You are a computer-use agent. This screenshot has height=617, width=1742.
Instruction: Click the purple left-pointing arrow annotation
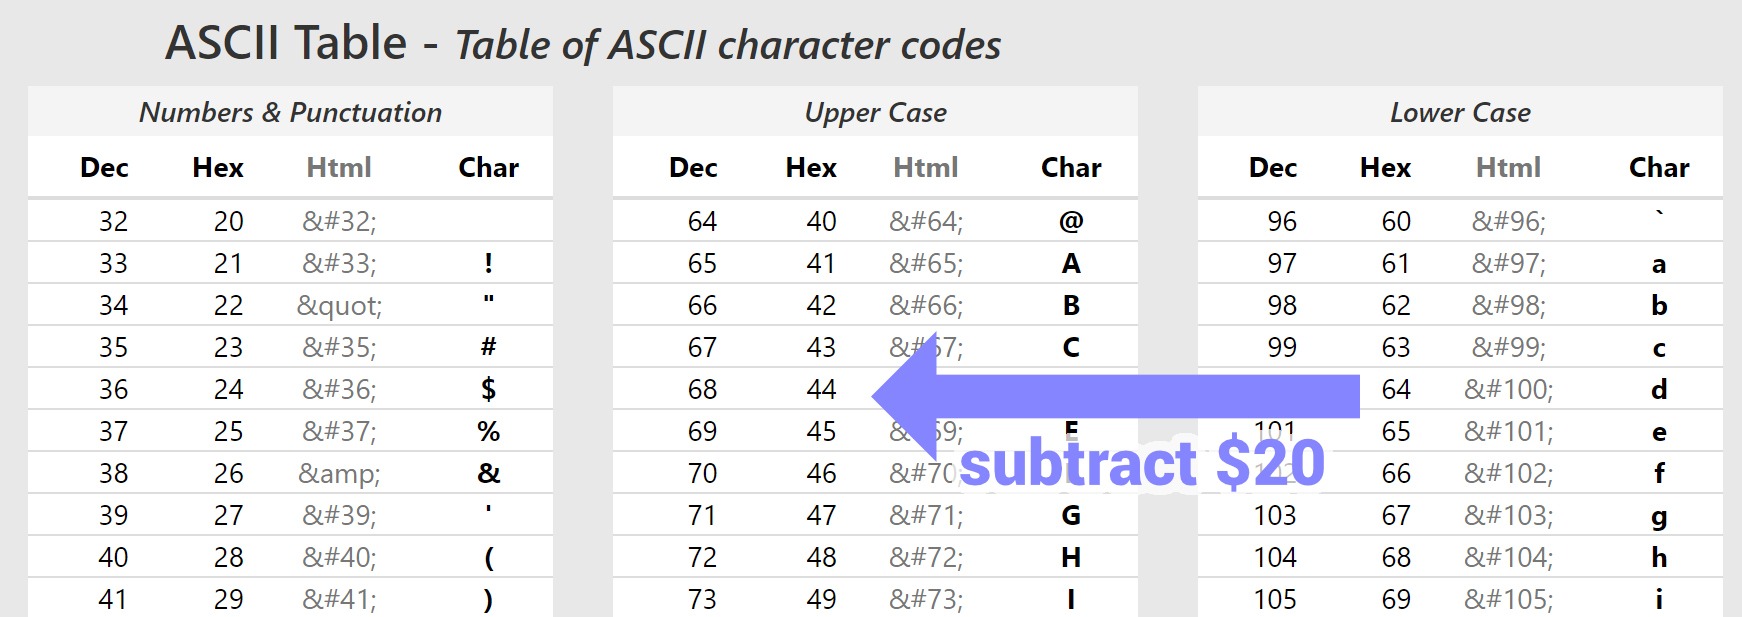click(x=1115, y=396)
